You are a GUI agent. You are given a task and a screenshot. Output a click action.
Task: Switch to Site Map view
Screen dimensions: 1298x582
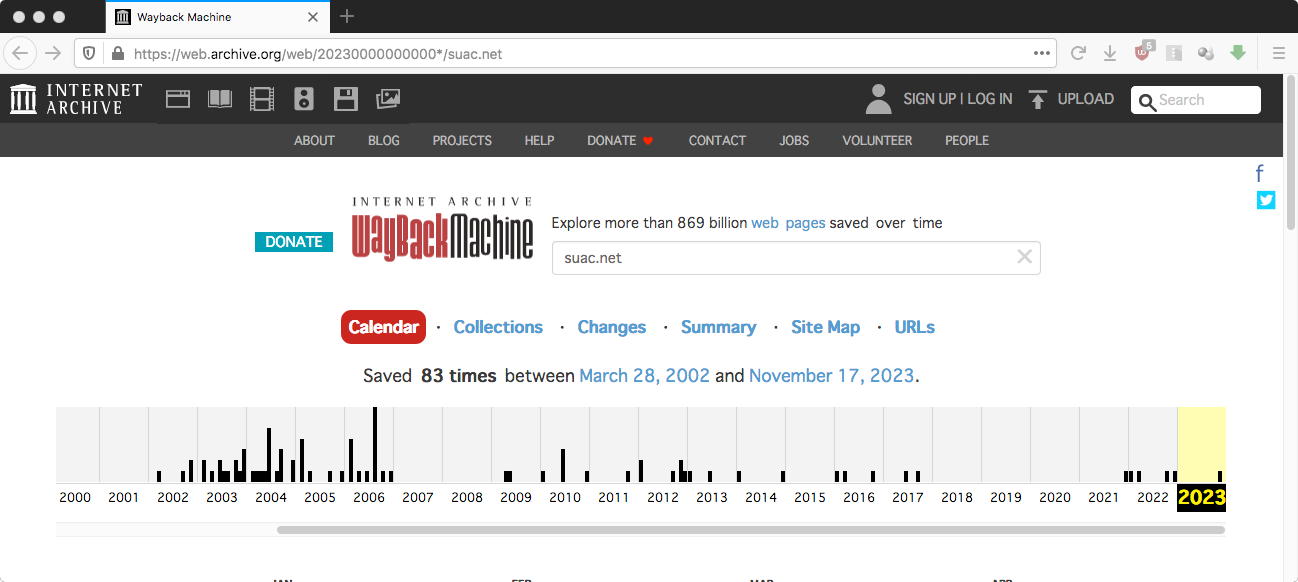825,327
